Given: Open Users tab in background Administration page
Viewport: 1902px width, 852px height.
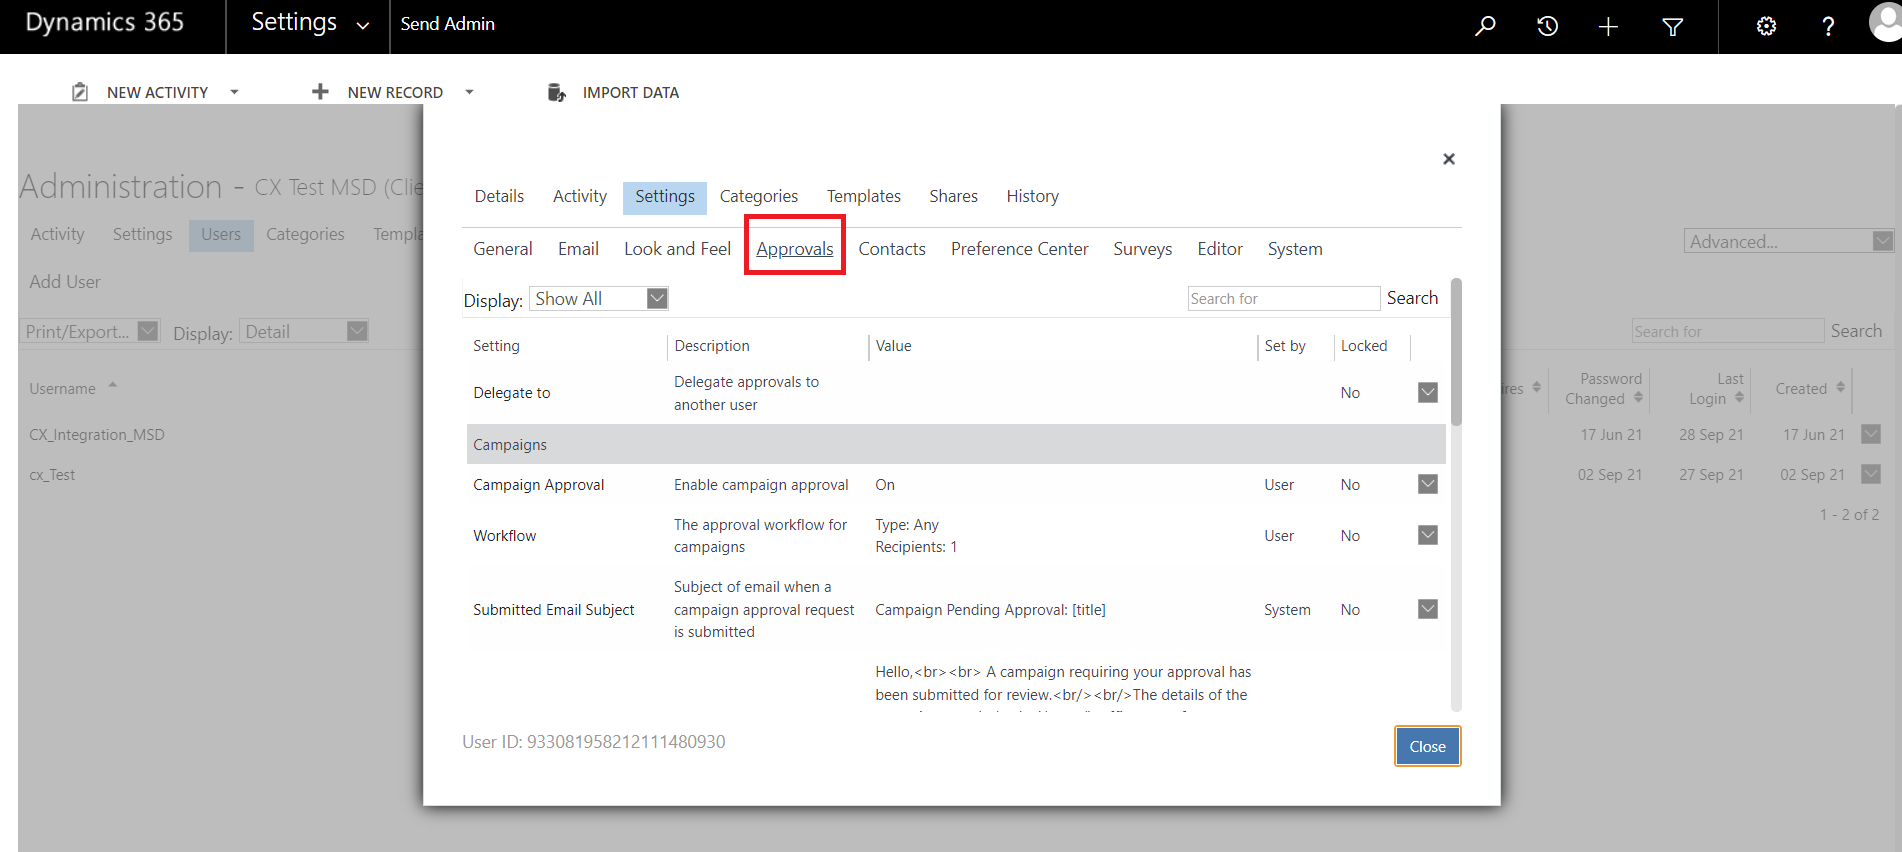Looking at the screenshot, I should 221,234.
